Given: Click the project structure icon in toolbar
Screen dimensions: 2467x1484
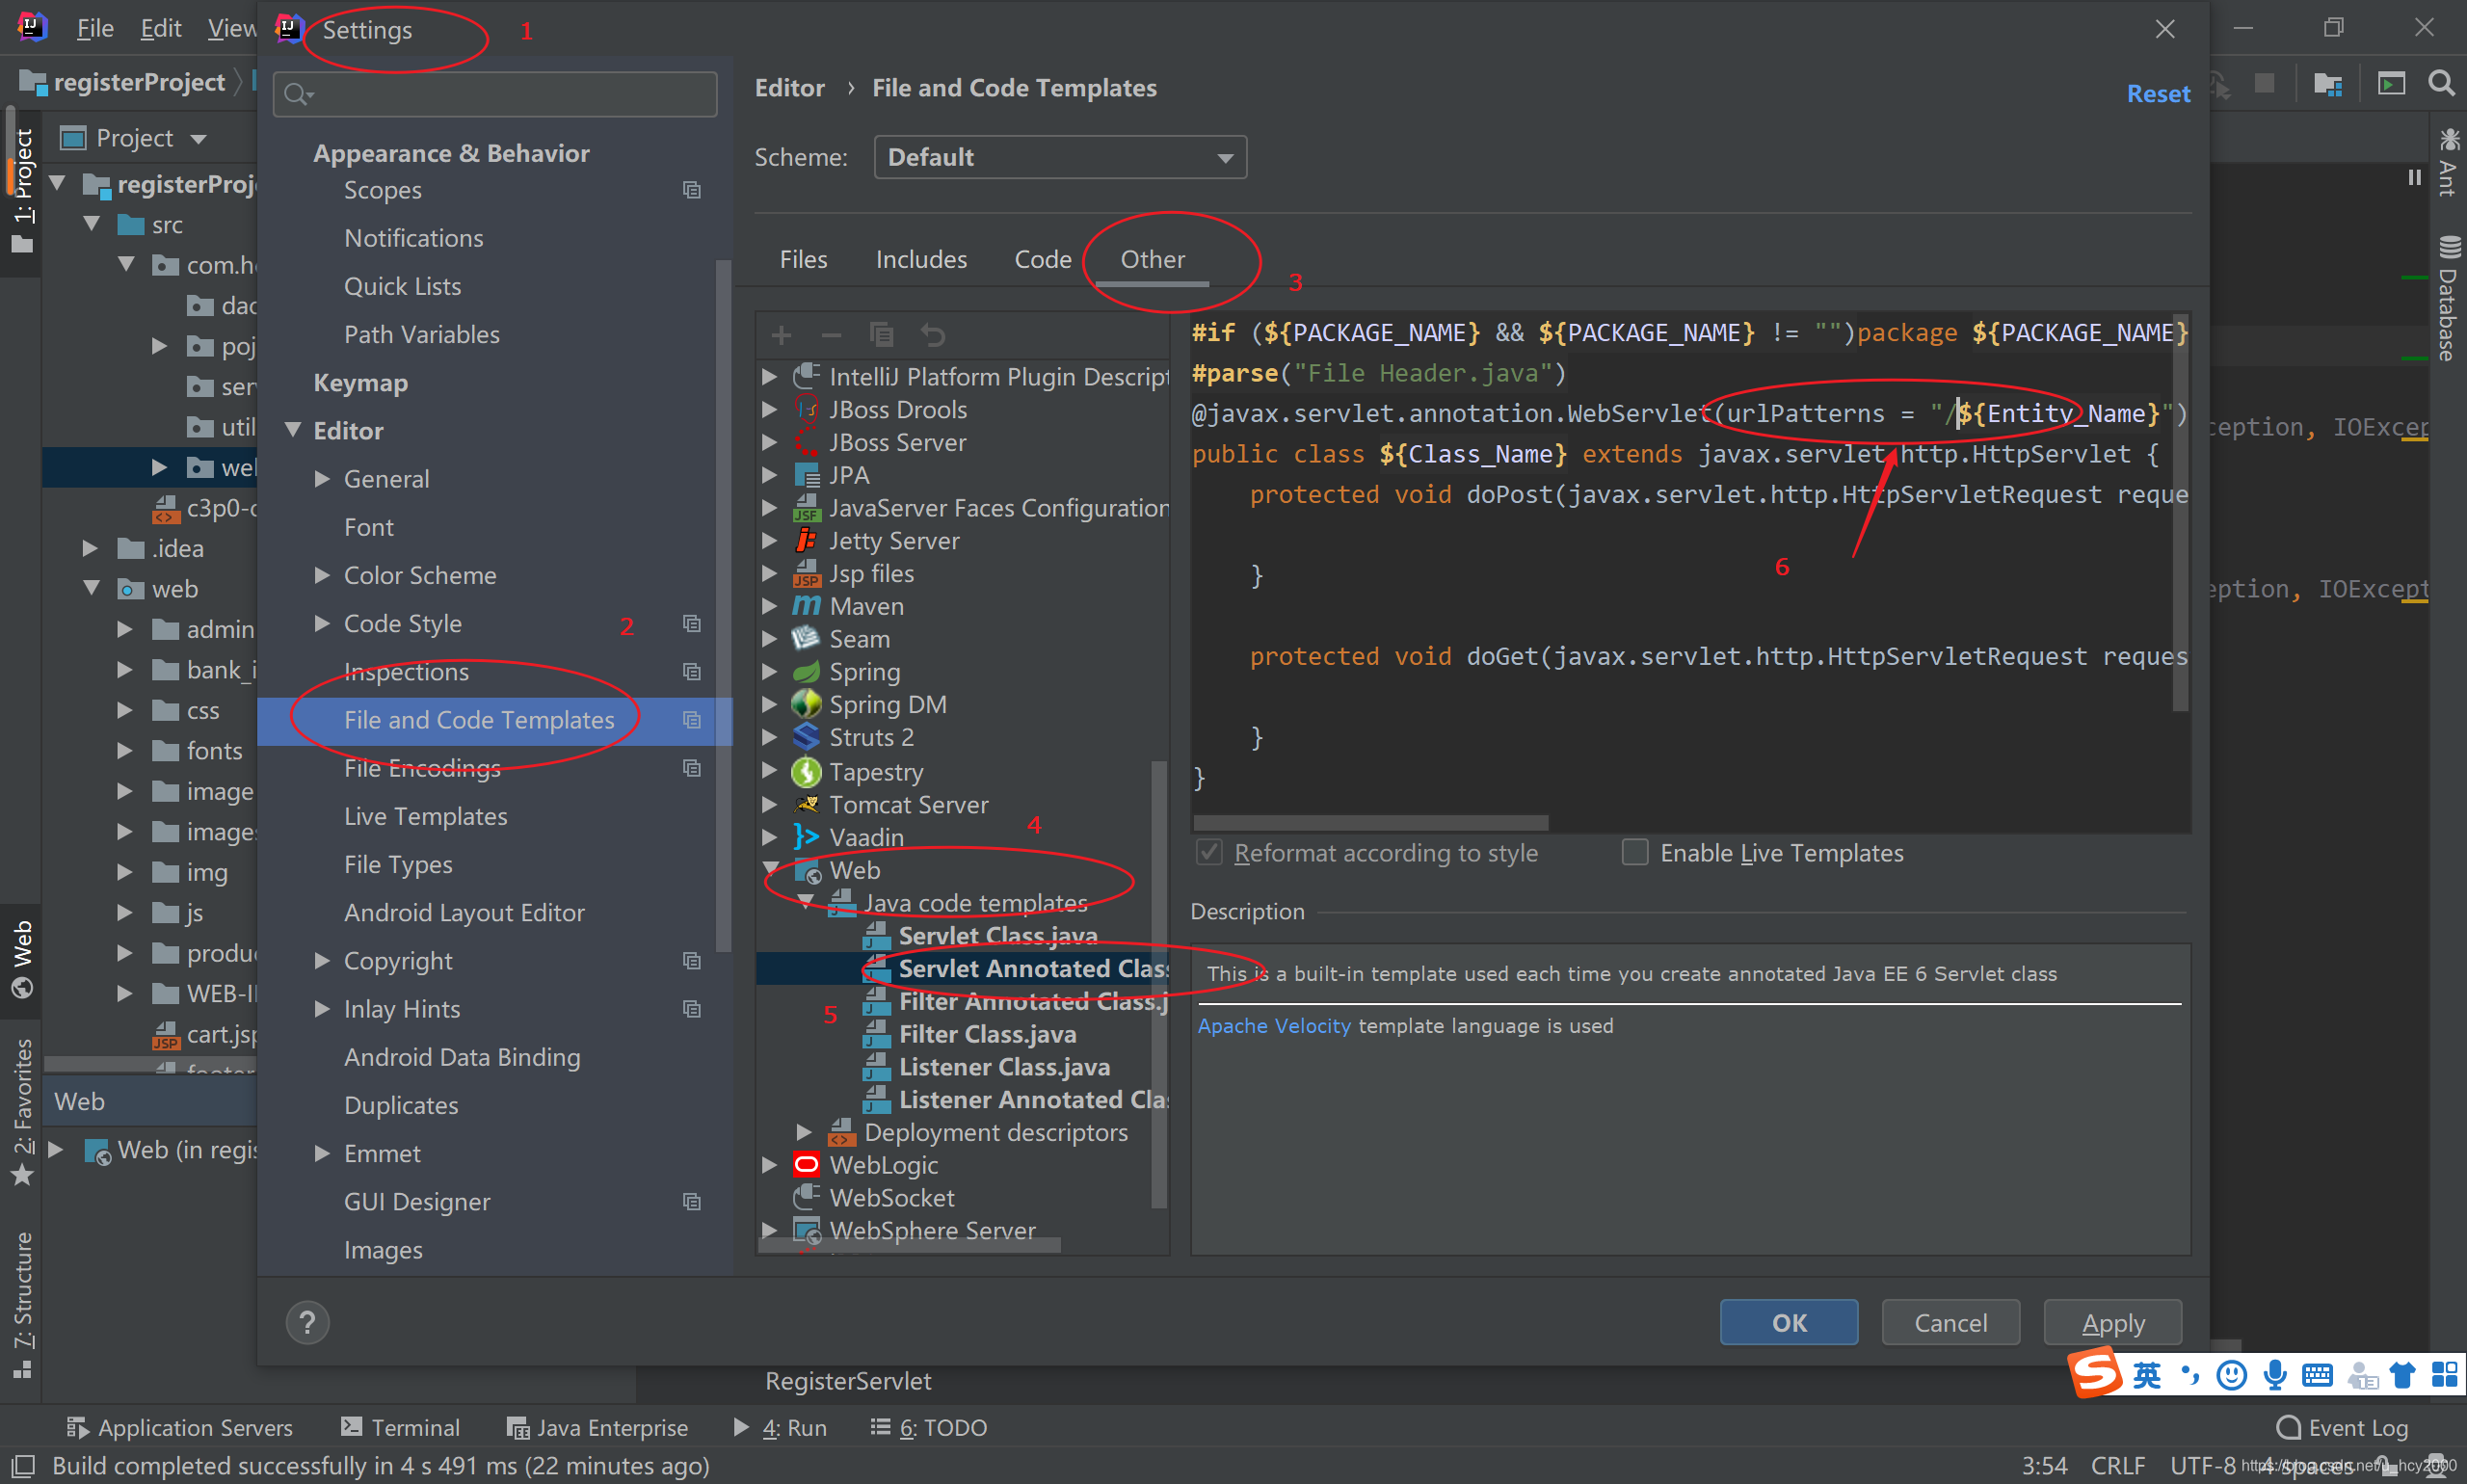Looking at the screenshot, I should pos(2329,84).
